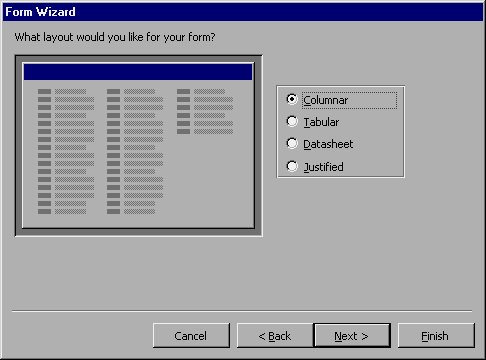
Task: Click the Form Wizard title bar
Action: pos(243,12)
